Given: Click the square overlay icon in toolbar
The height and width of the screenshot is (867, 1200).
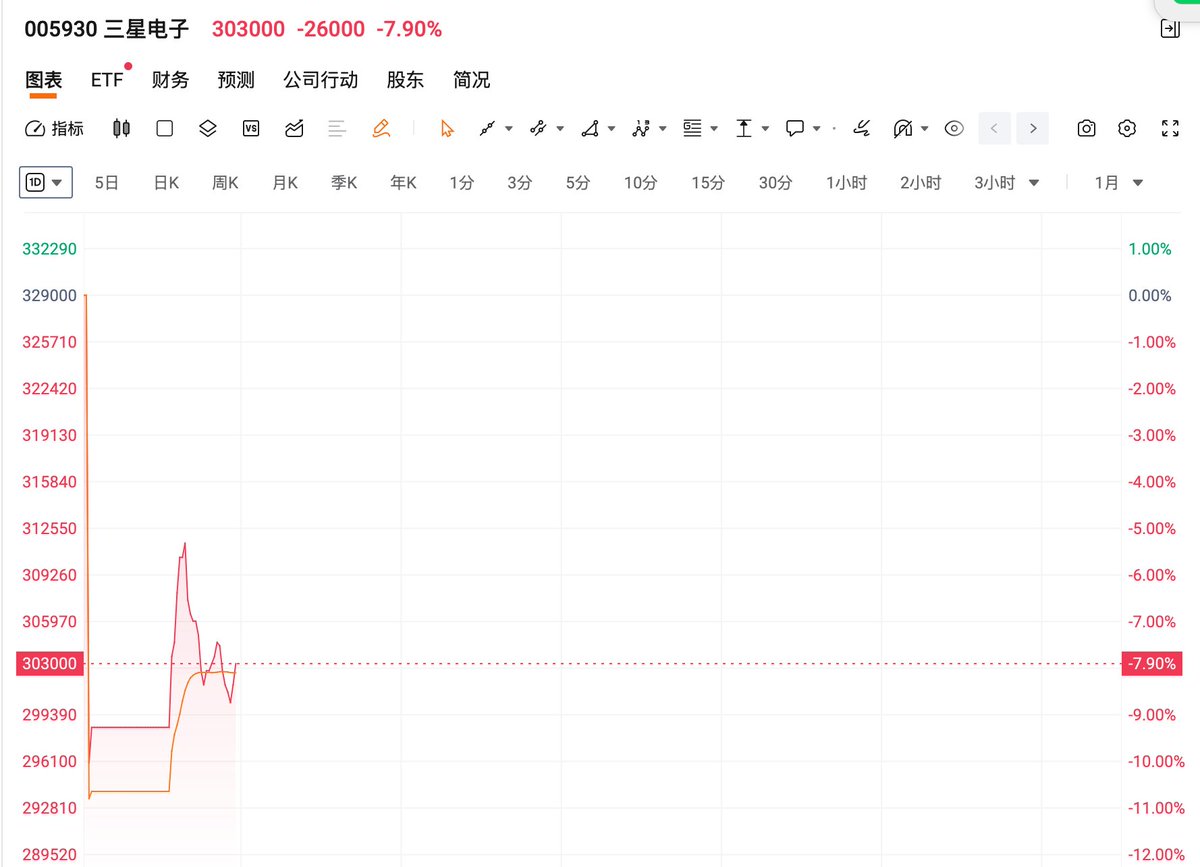Looking at the screenshot, I should [x=165, y=128].
